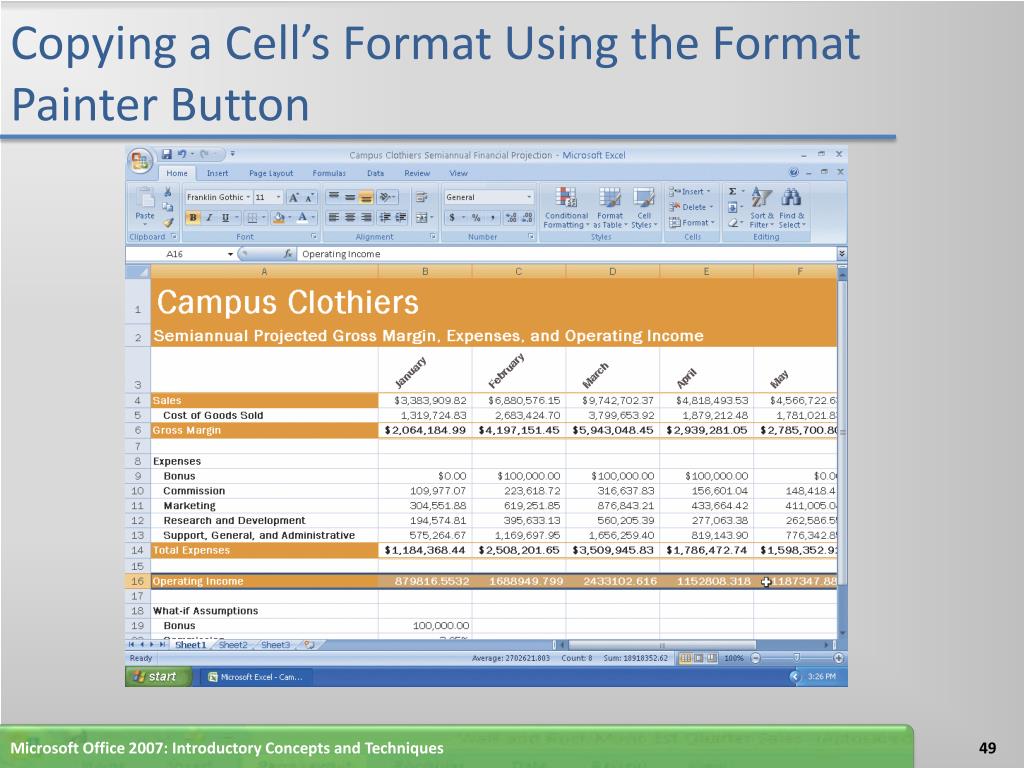
Task: Switch to the Data tab
Action: click(376, 173)
